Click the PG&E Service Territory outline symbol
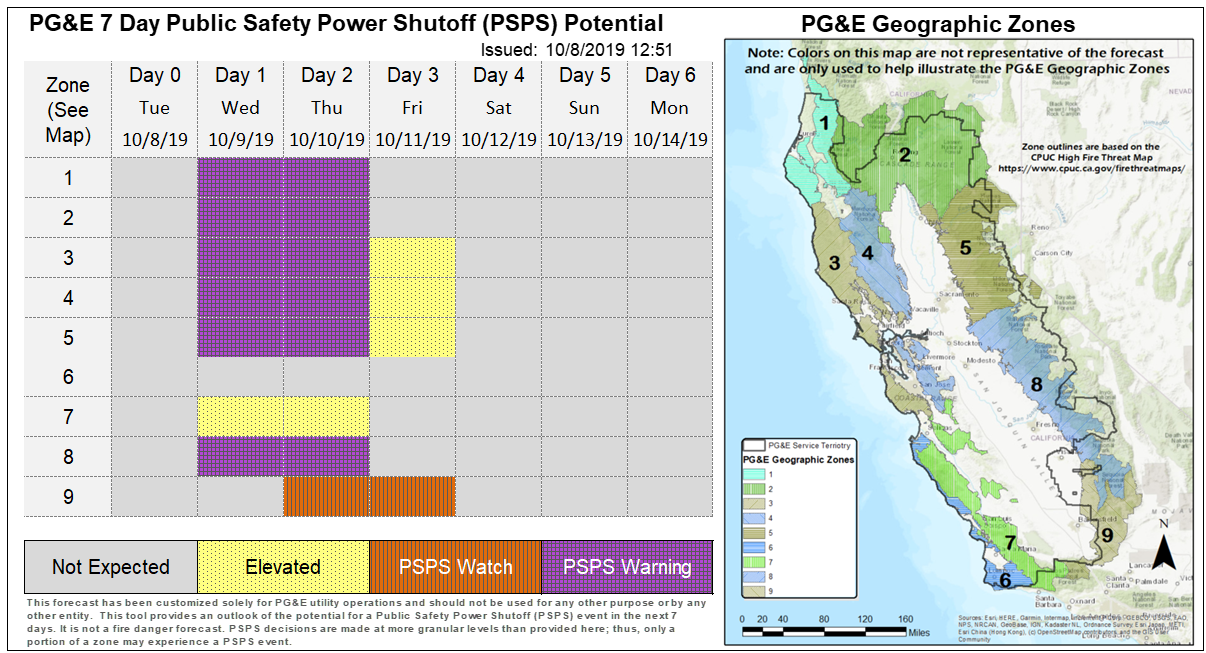The height and width of the screenshot is (653, 1206). [753, 442]
